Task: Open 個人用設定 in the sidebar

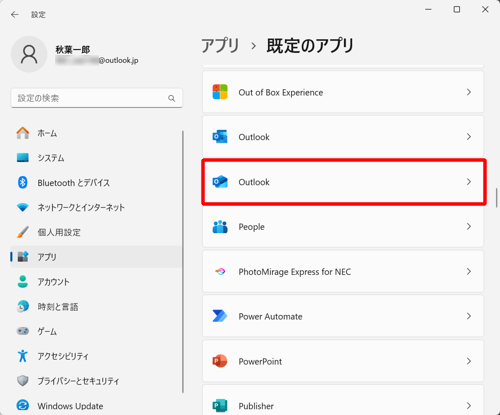Action: coord(96,232)
